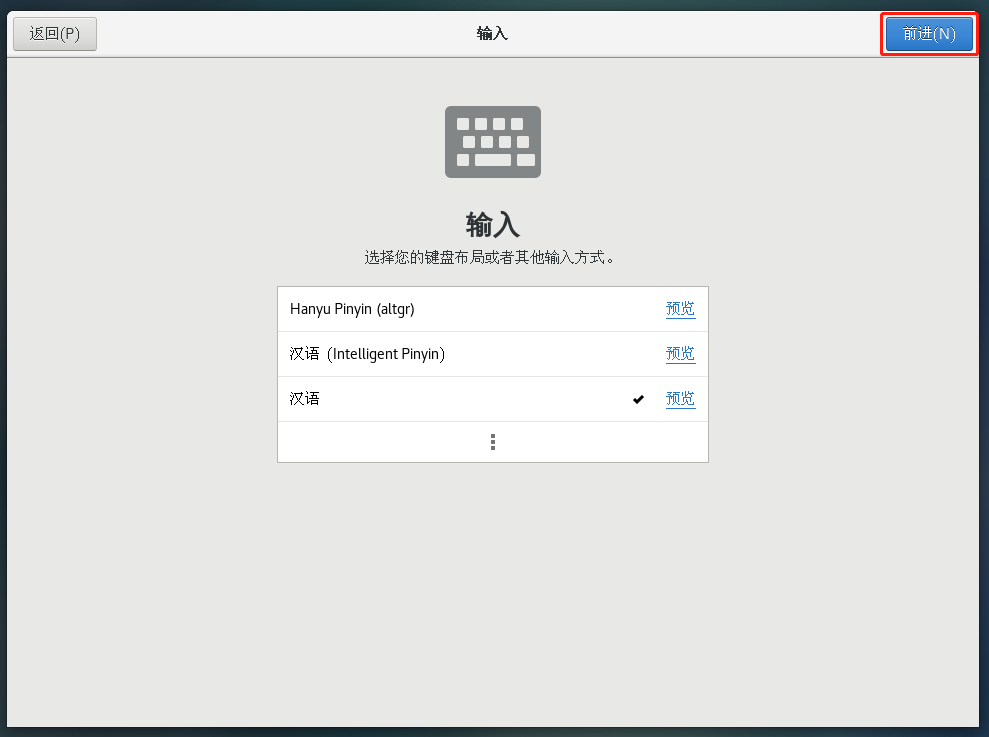
Task: Open 预览 for 汉语 (Intelligent Pinyin)
Action: 680,354
